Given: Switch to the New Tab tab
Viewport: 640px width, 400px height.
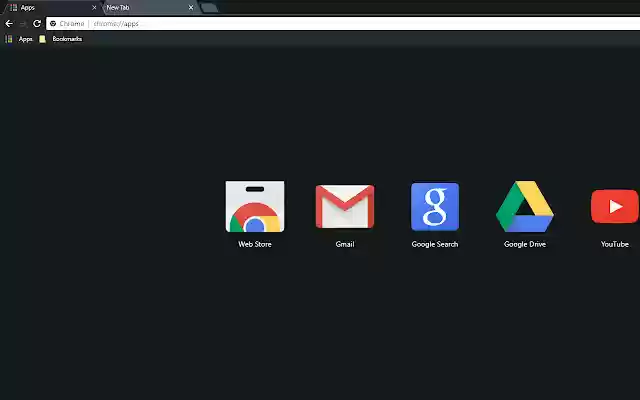Looking at the screenshot, I should click(x=149, y=8).
